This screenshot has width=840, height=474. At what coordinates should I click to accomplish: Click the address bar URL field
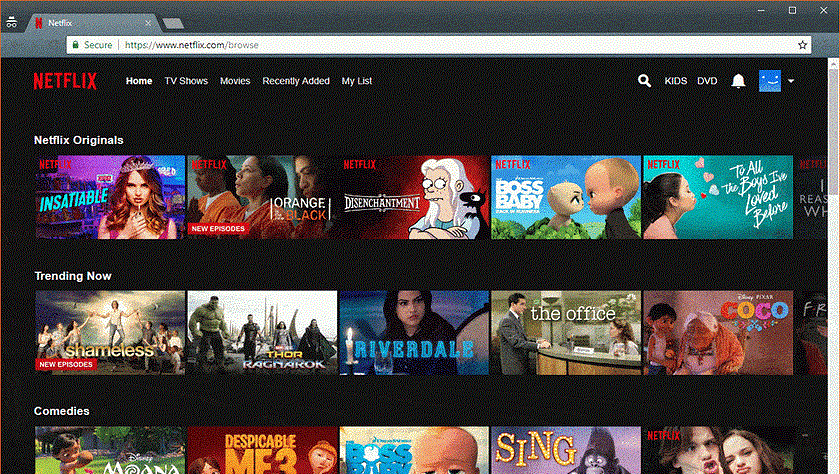[x=438, y=45]
